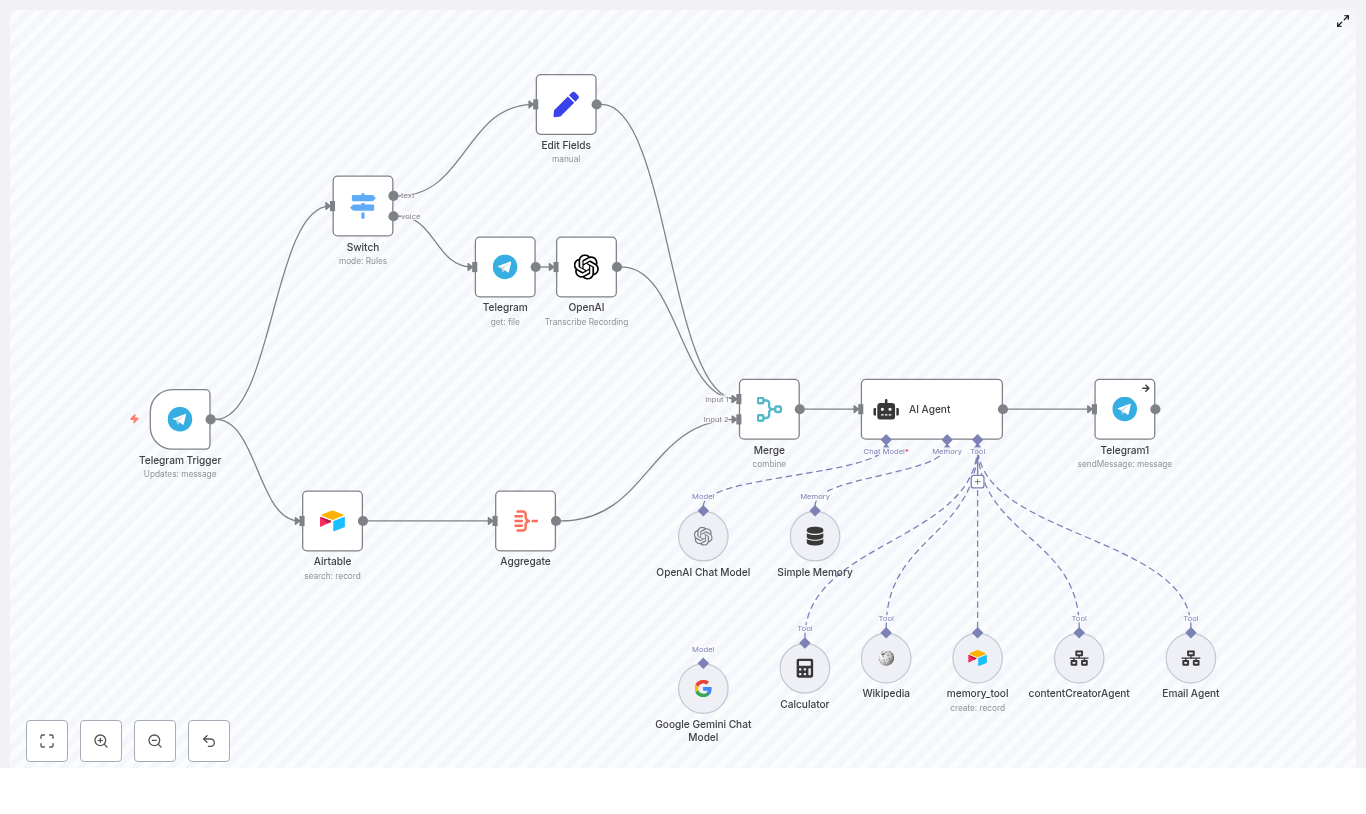Screen dimensions: 1366x814
Task: Expand canvas to fullscreen with top-right arrows
Action: [x=1343, y=21]
